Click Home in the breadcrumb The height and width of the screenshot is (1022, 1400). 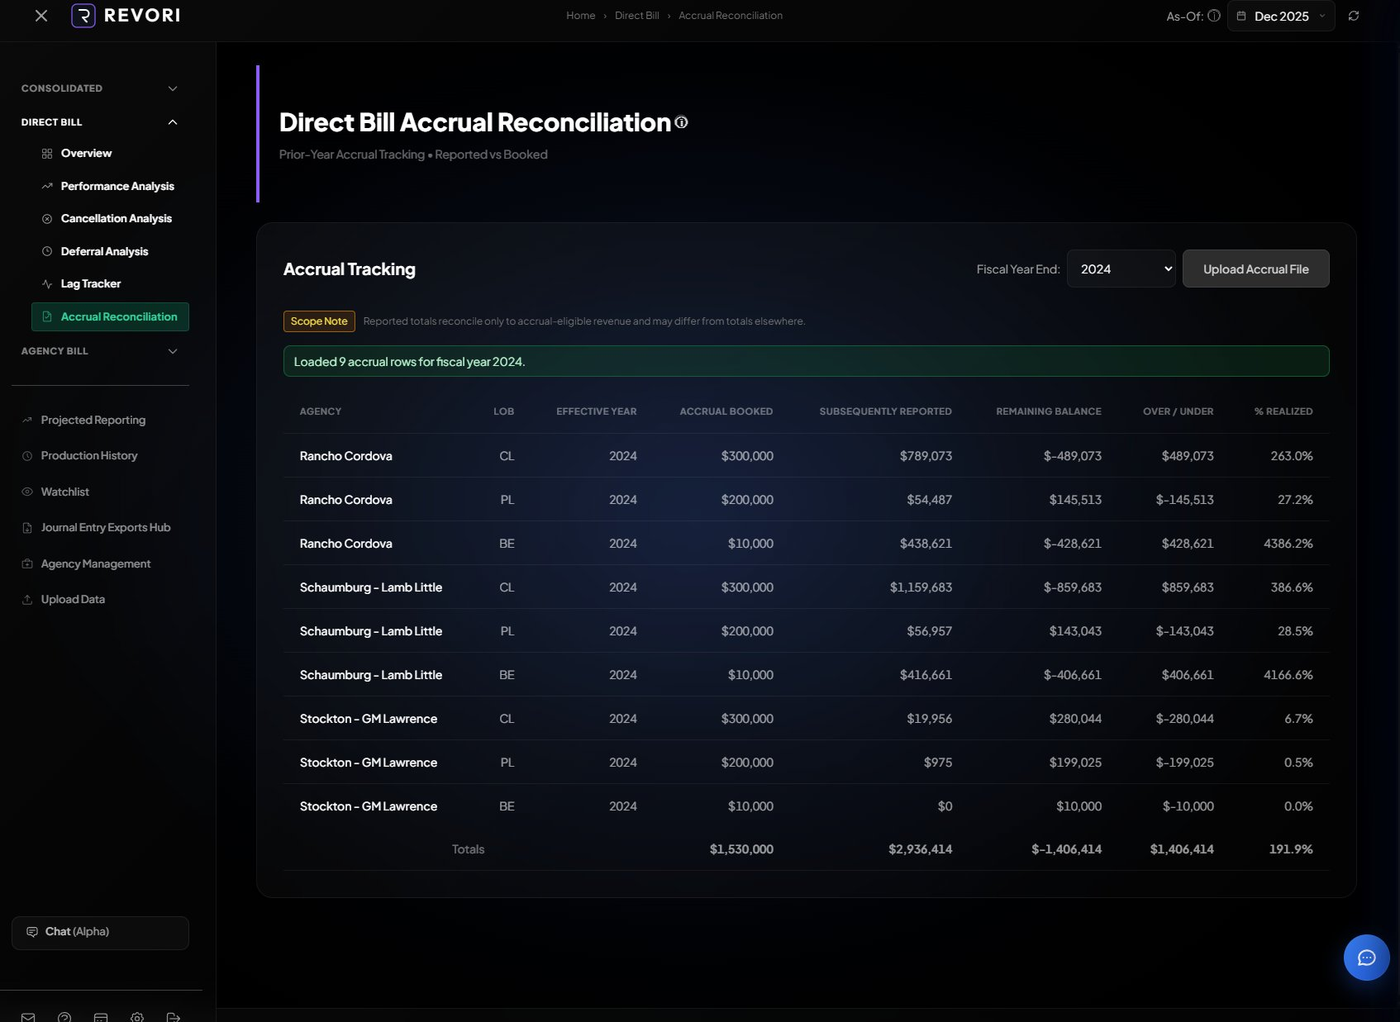580,16
